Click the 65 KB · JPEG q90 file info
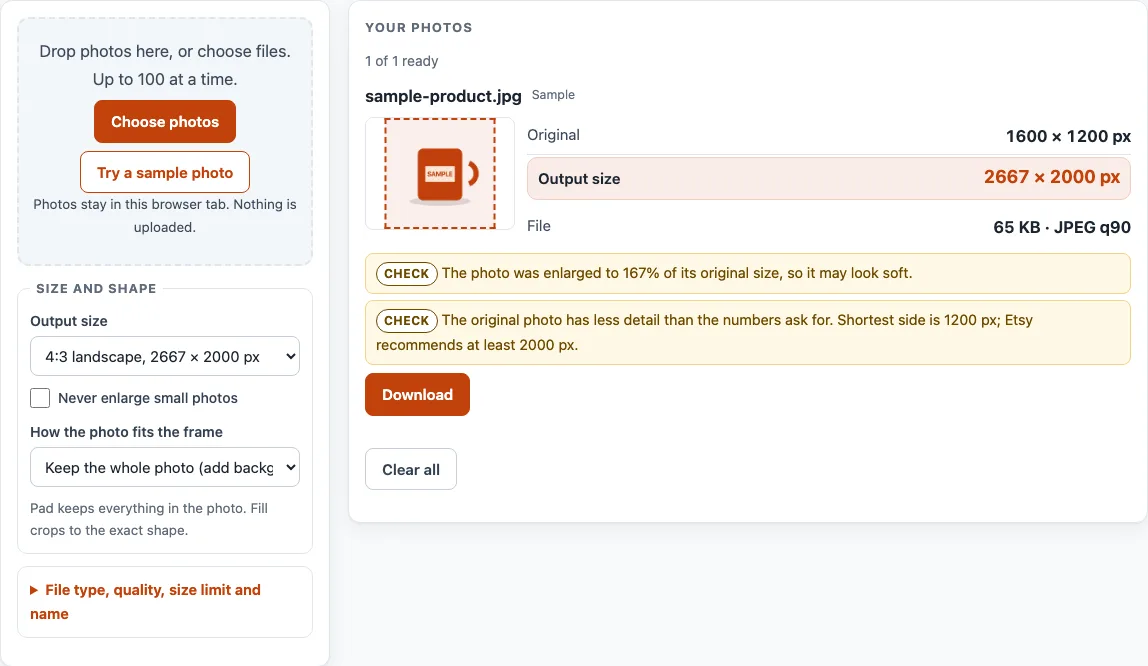This screenshot has height=666, width=1148. coord(1062,227)
